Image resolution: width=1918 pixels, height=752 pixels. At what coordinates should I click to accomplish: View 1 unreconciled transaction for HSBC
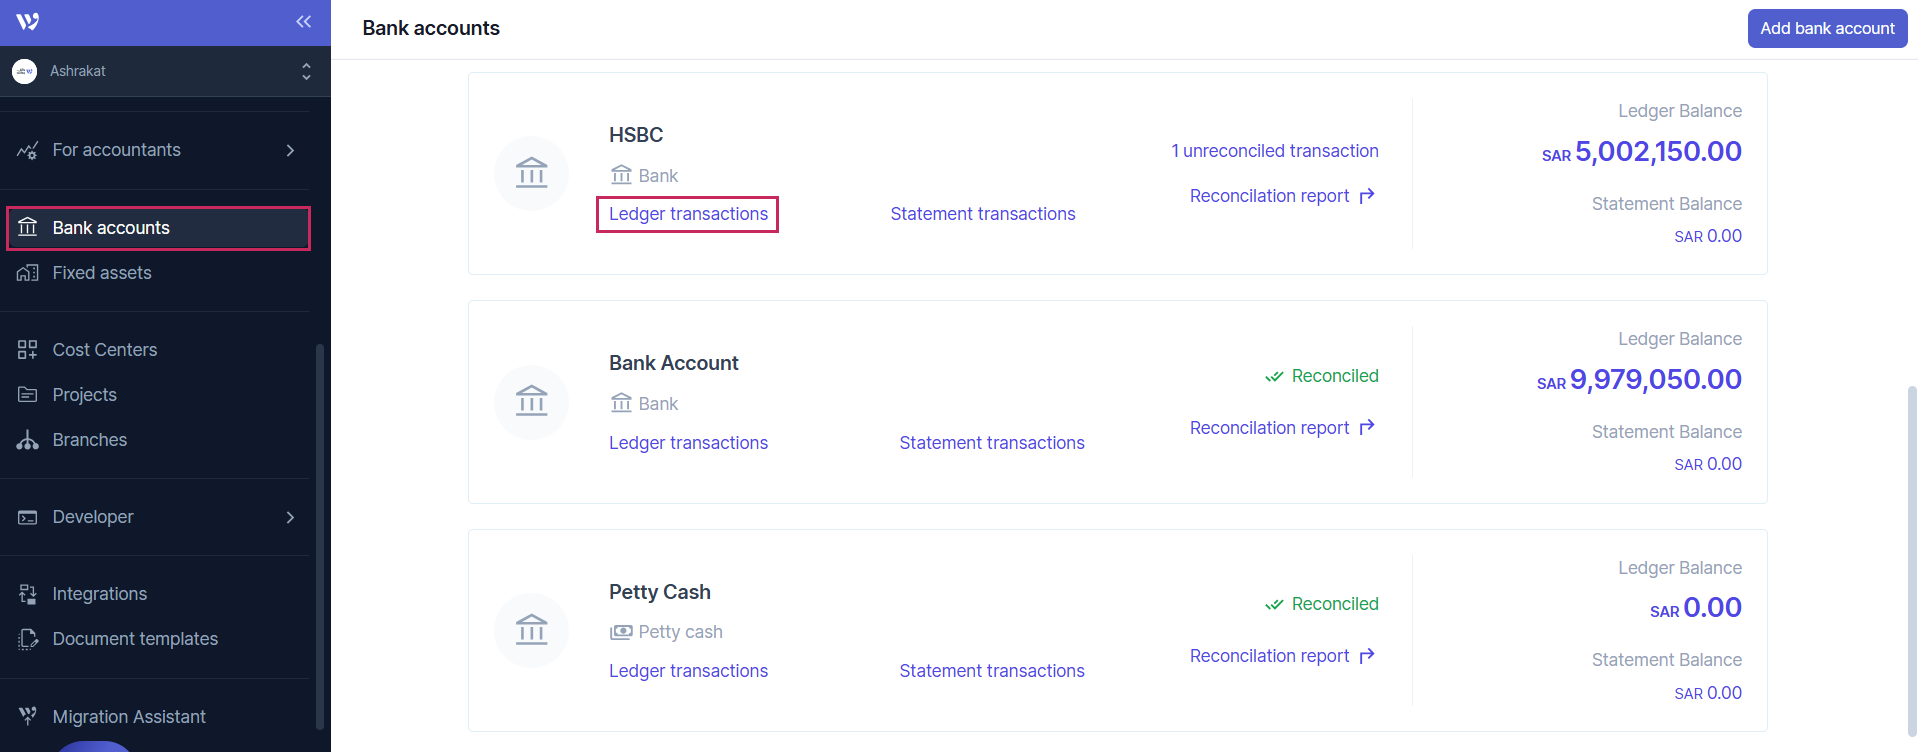[x=1275, y=151]
